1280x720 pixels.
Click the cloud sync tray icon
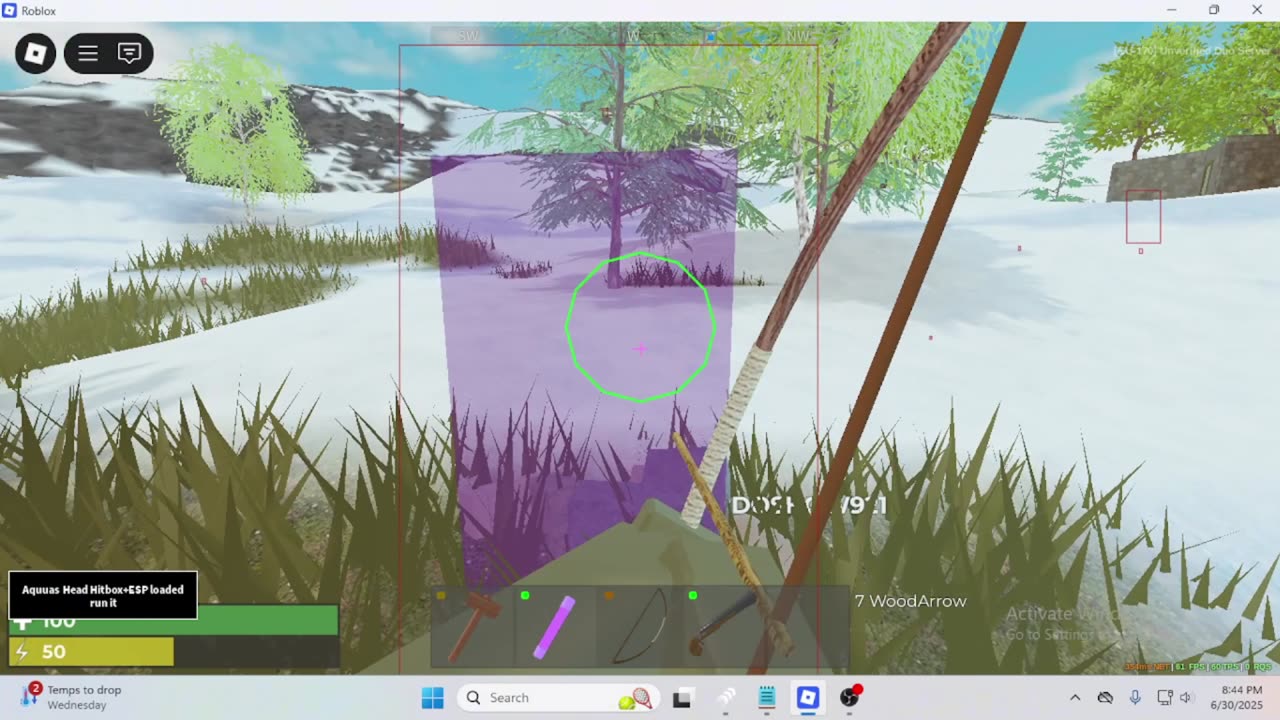pyautogui.click(x=1105, y=698)
